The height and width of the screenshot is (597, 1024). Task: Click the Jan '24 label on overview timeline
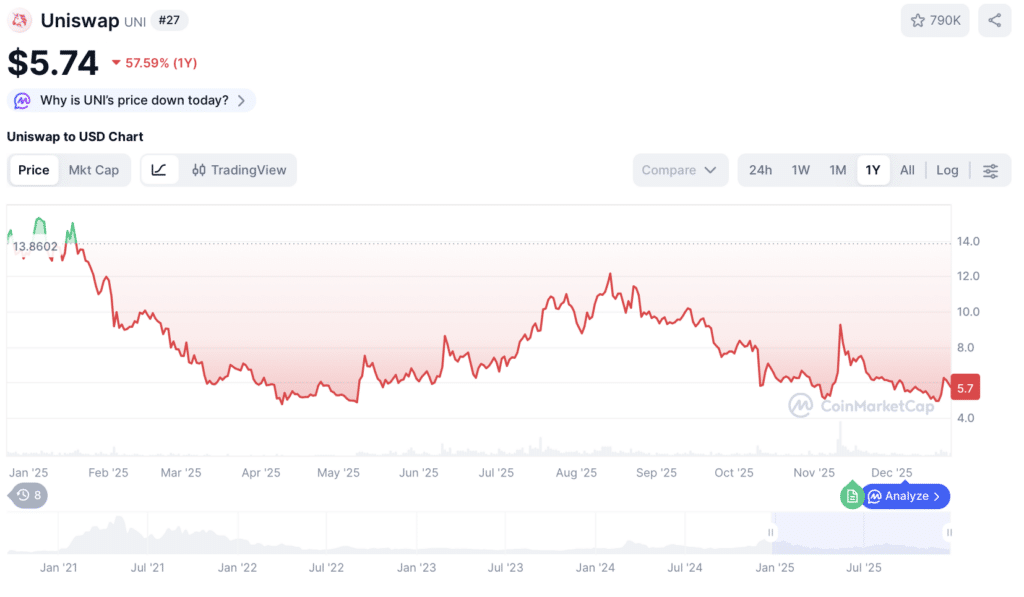point(595,568)
